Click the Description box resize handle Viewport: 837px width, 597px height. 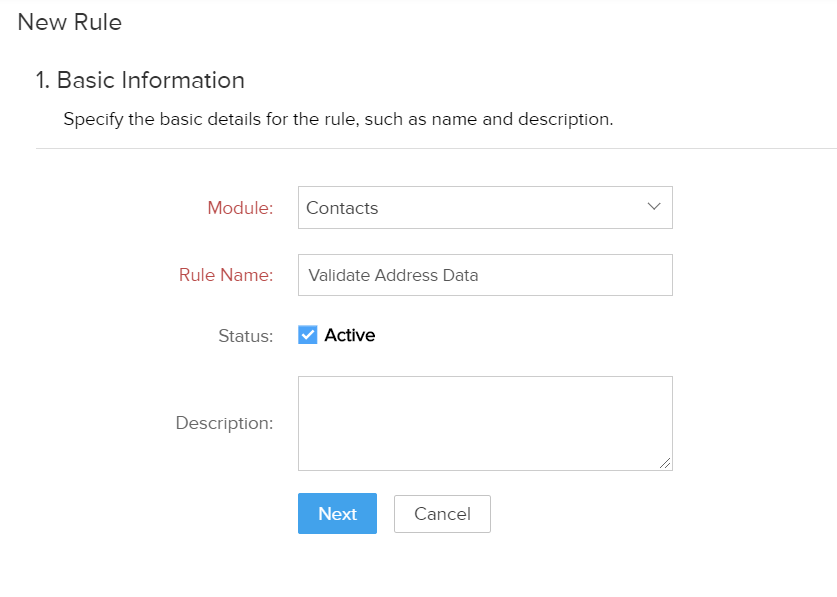pyautogui.click(x=665, y=464)
